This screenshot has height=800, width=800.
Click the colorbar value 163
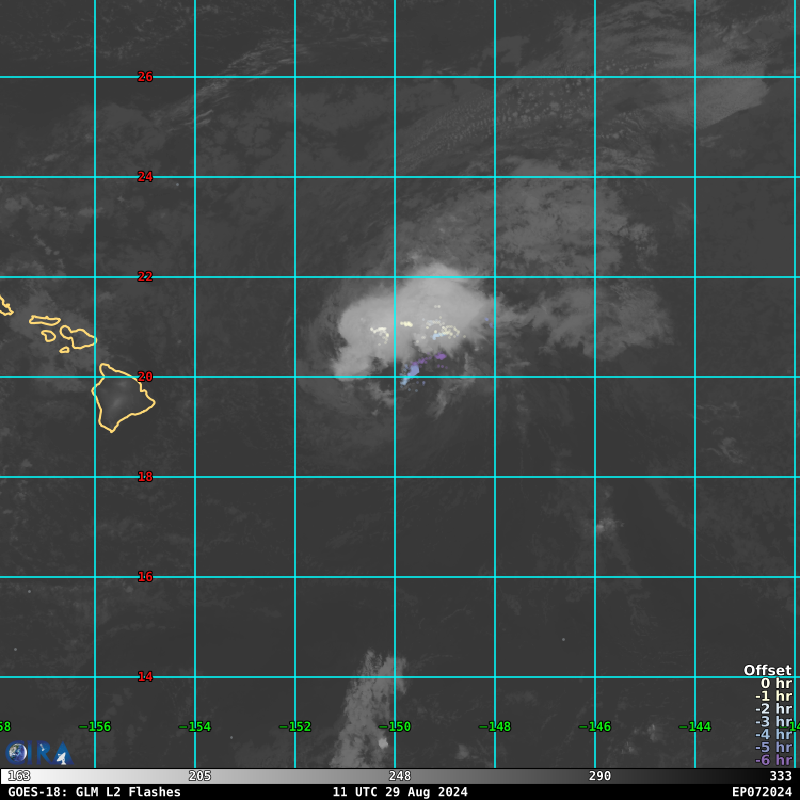click(19, 776)
